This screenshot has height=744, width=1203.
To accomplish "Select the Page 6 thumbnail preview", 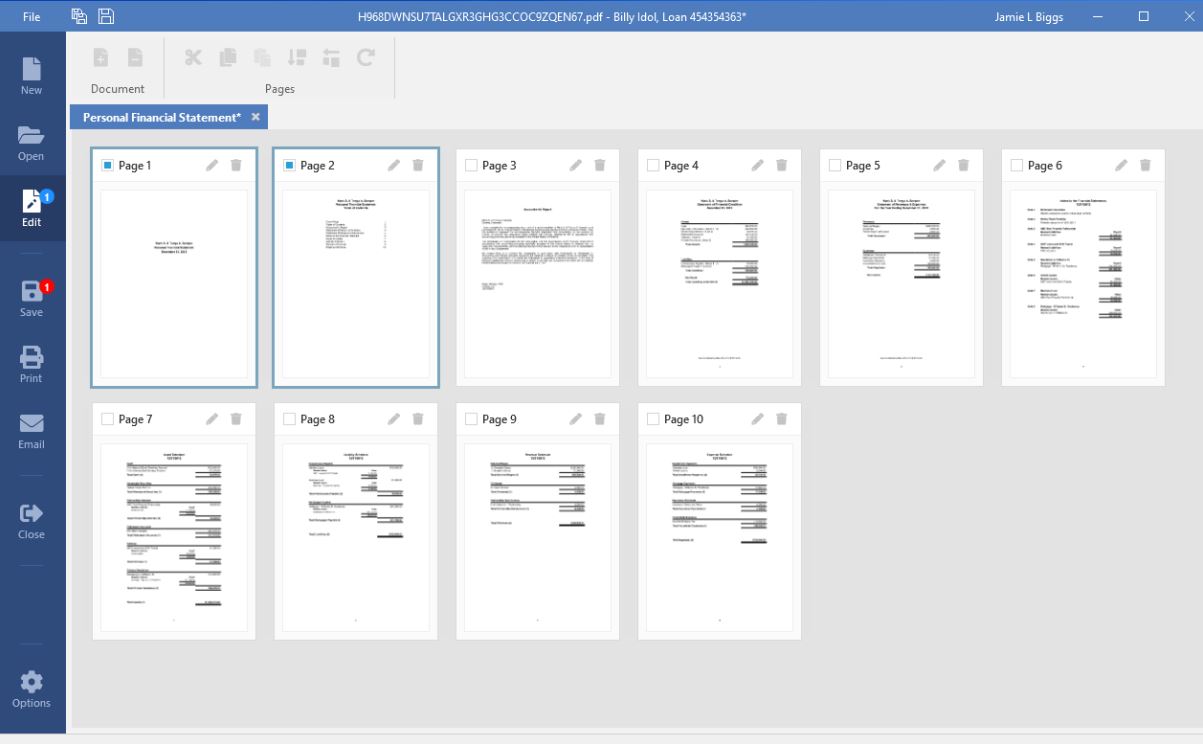I will [1083, 283].
